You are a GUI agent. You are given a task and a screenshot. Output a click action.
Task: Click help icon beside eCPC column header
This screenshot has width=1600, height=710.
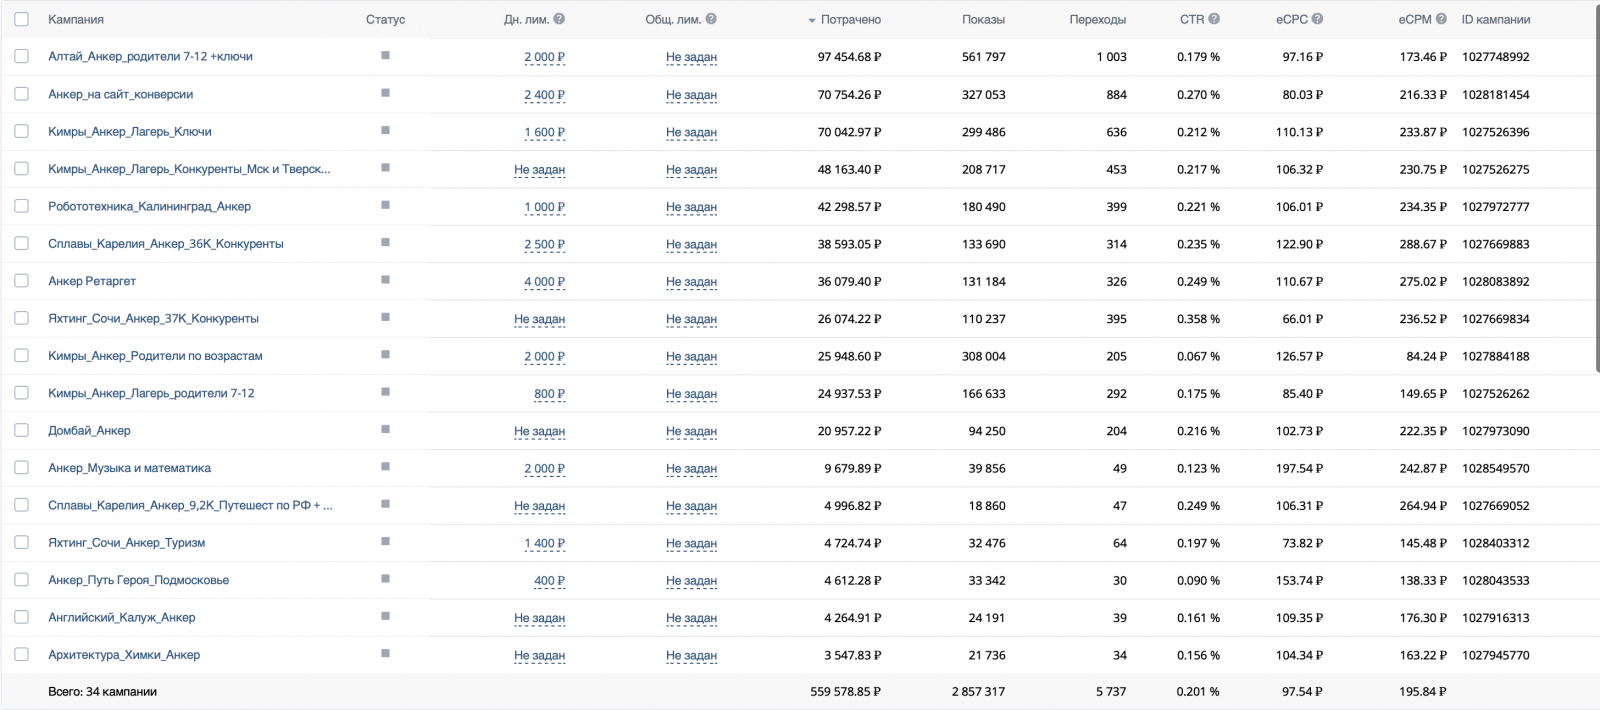(x=1317, y=19)
